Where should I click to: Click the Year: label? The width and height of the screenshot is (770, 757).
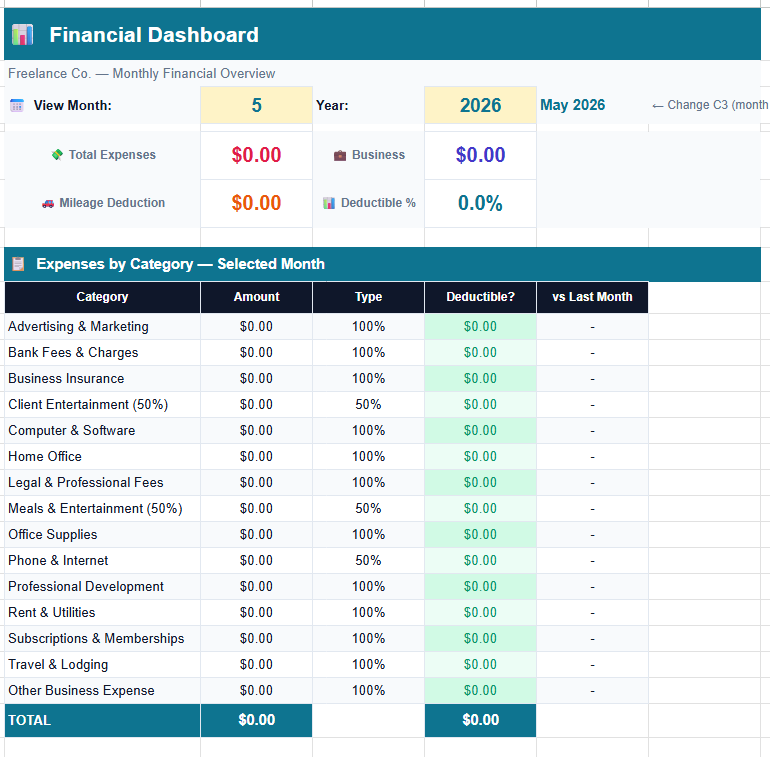(332, 106)
